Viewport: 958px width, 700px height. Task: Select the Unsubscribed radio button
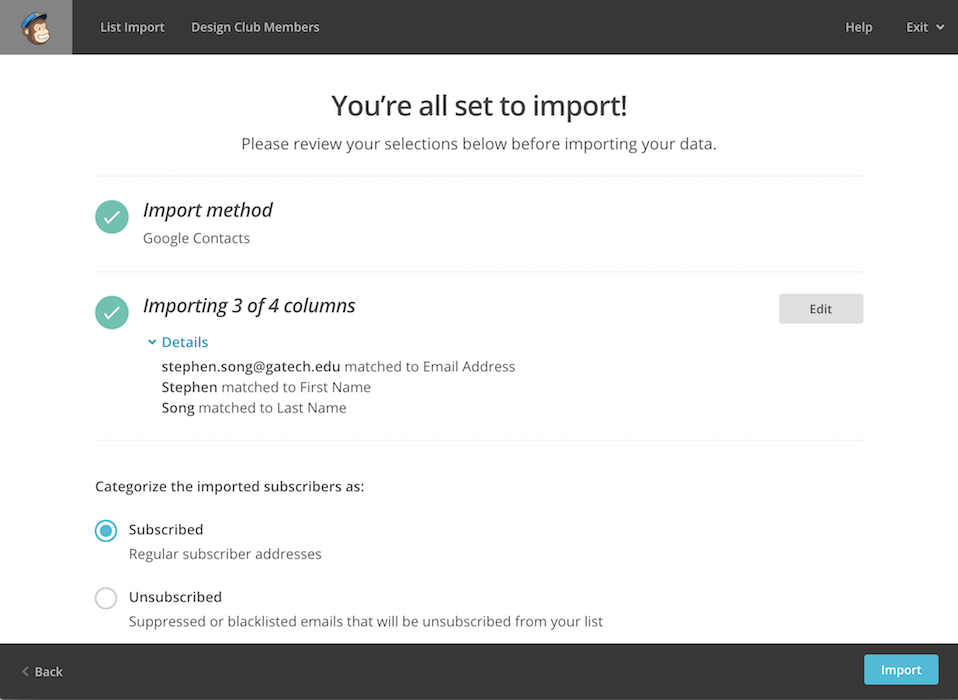pyautogui.click(x=106, y=598)
